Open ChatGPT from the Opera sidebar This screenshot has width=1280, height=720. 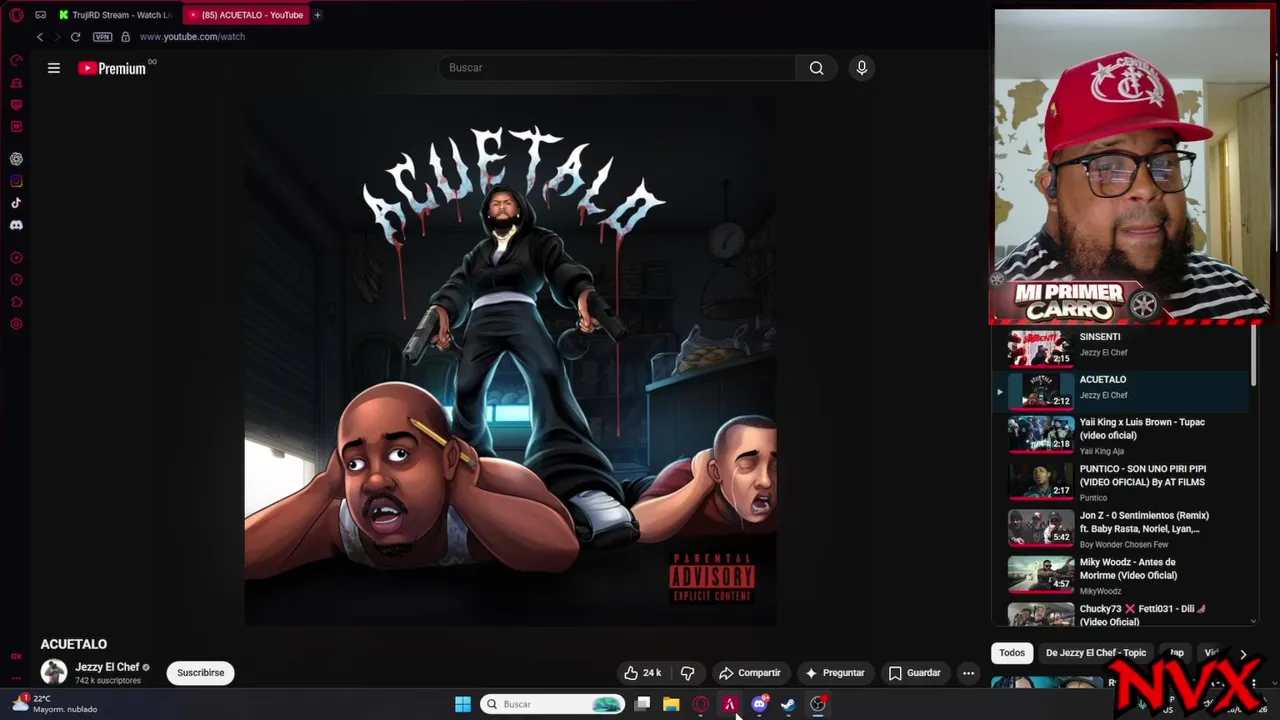point(16,159)
